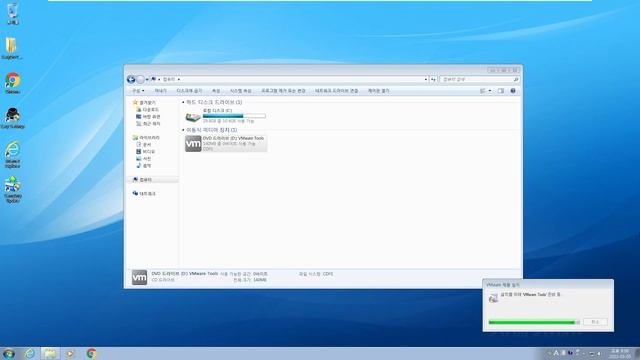Click Eject (꺼내기) in the toolbar

click(x=160, y=91)
